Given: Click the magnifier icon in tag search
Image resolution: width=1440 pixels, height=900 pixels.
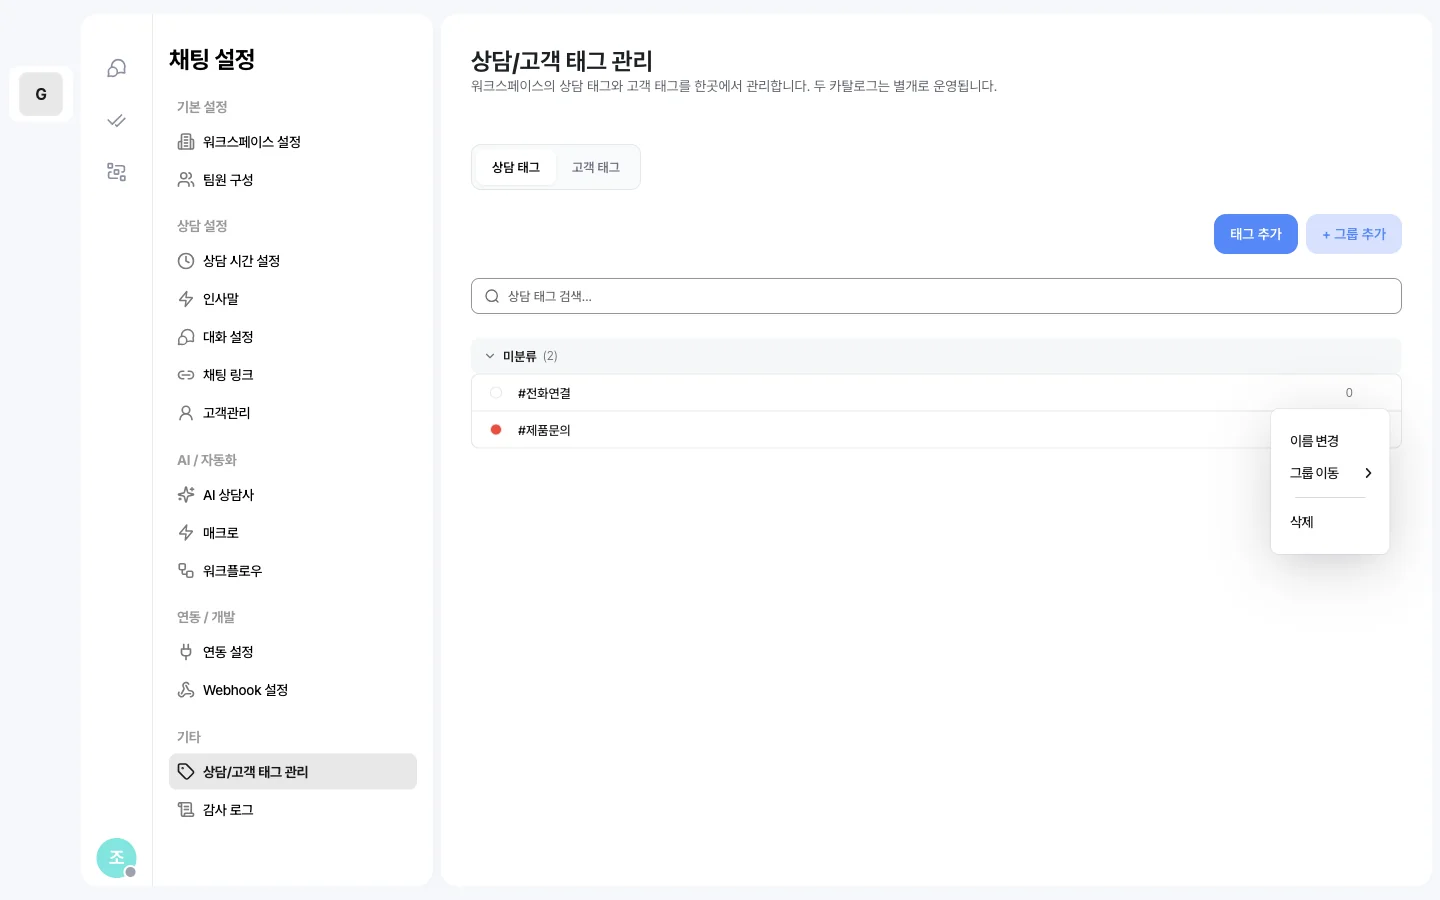Looking at the screenshot, I should [x=492, y=296].
